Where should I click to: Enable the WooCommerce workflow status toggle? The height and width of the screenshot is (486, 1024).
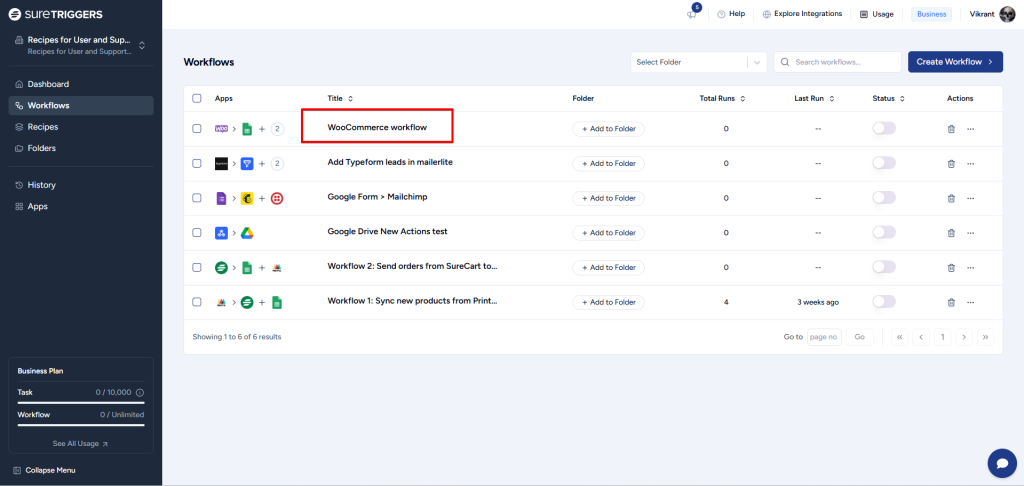pos(884,129)
